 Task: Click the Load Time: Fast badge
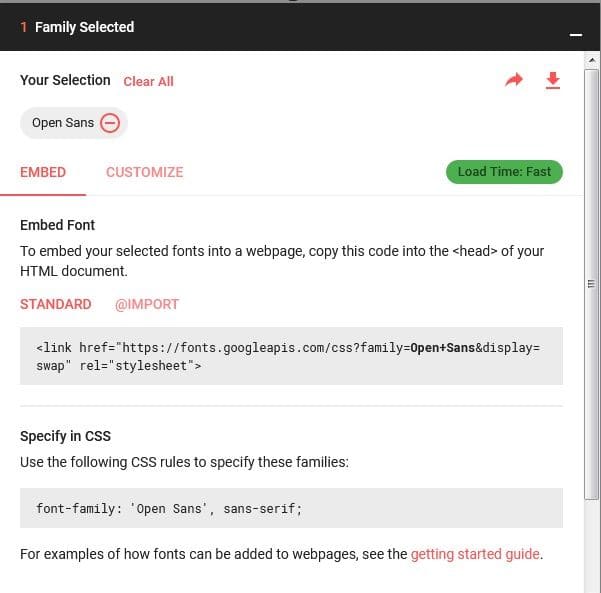(504, 172)
